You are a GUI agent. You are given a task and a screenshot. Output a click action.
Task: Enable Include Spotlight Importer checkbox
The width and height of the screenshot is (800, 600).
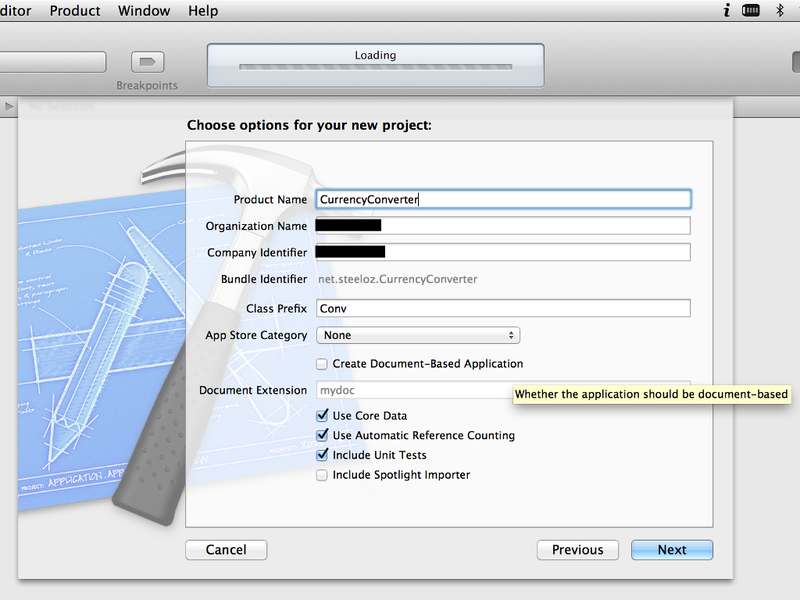point(322,475)
